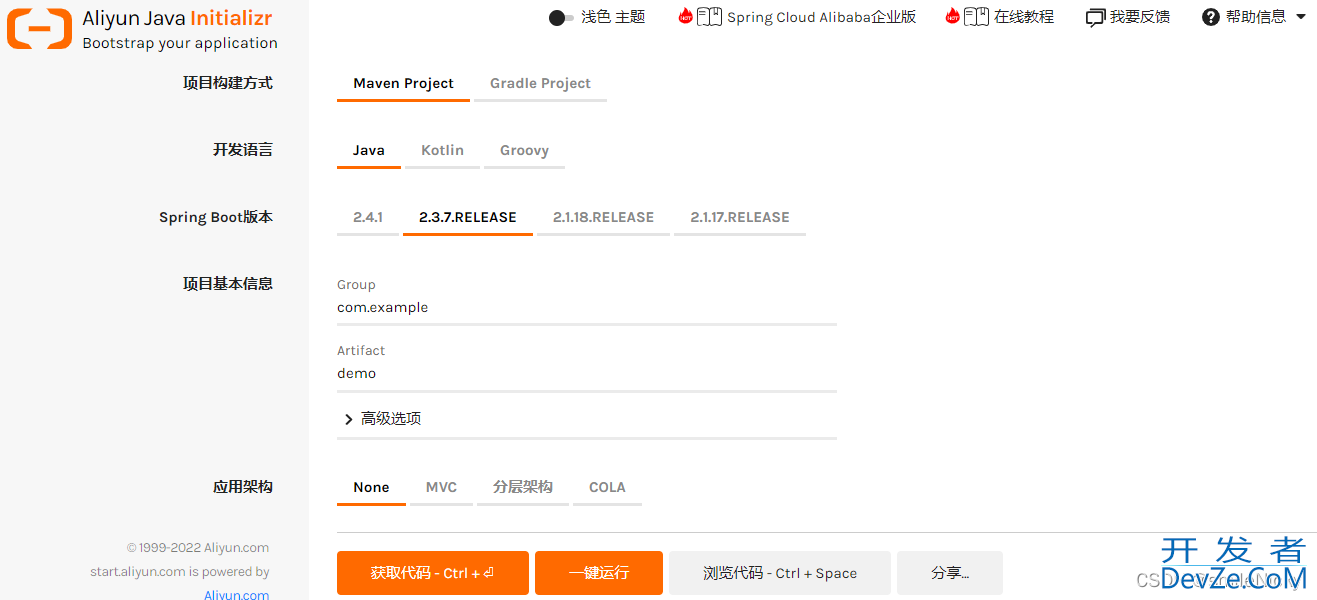The height and width of the screenshot is (600, 1317).
Task: Open 在线教程 tutorial link
Action: [x=1024, y=17]
